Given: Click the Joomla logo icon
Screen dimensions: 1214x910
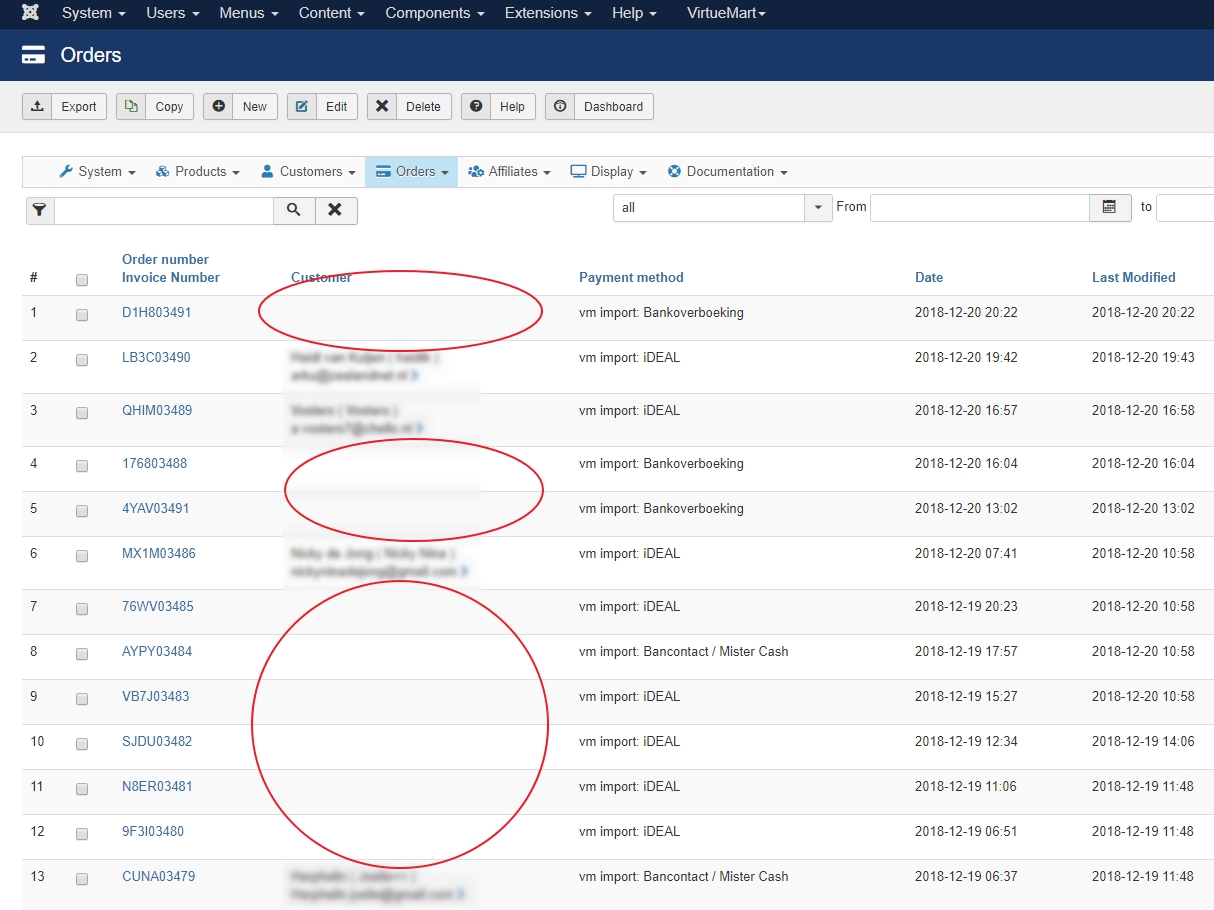Looking at the screenshot, I should pos(30,13).
